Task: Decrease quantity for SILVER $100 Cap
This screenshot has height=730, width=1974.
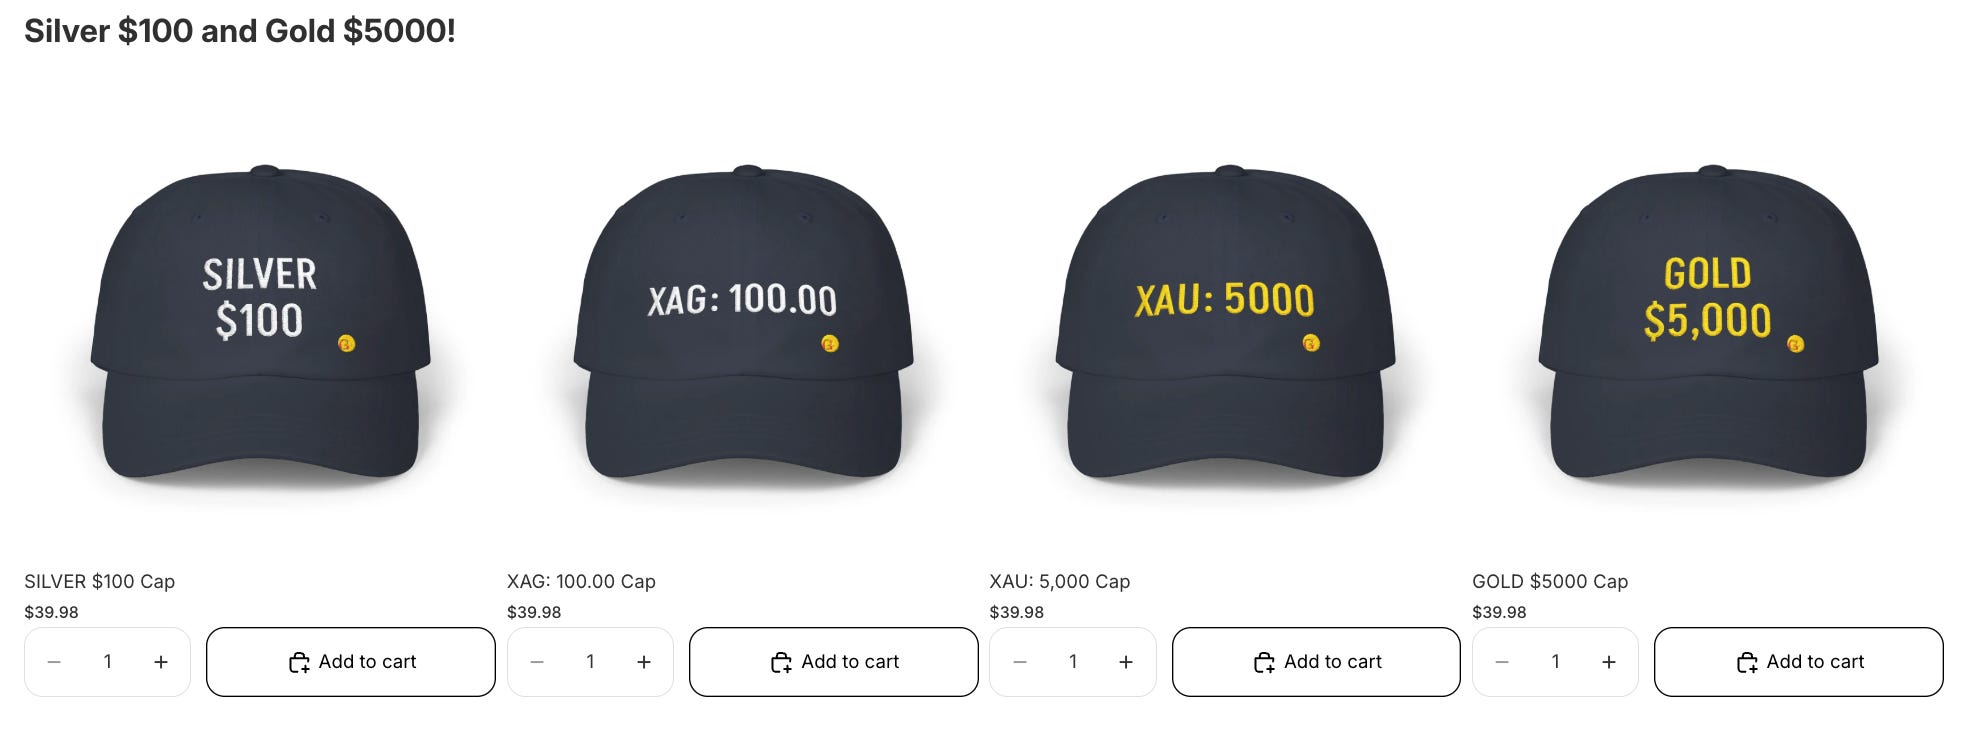Action: (54, 662)
